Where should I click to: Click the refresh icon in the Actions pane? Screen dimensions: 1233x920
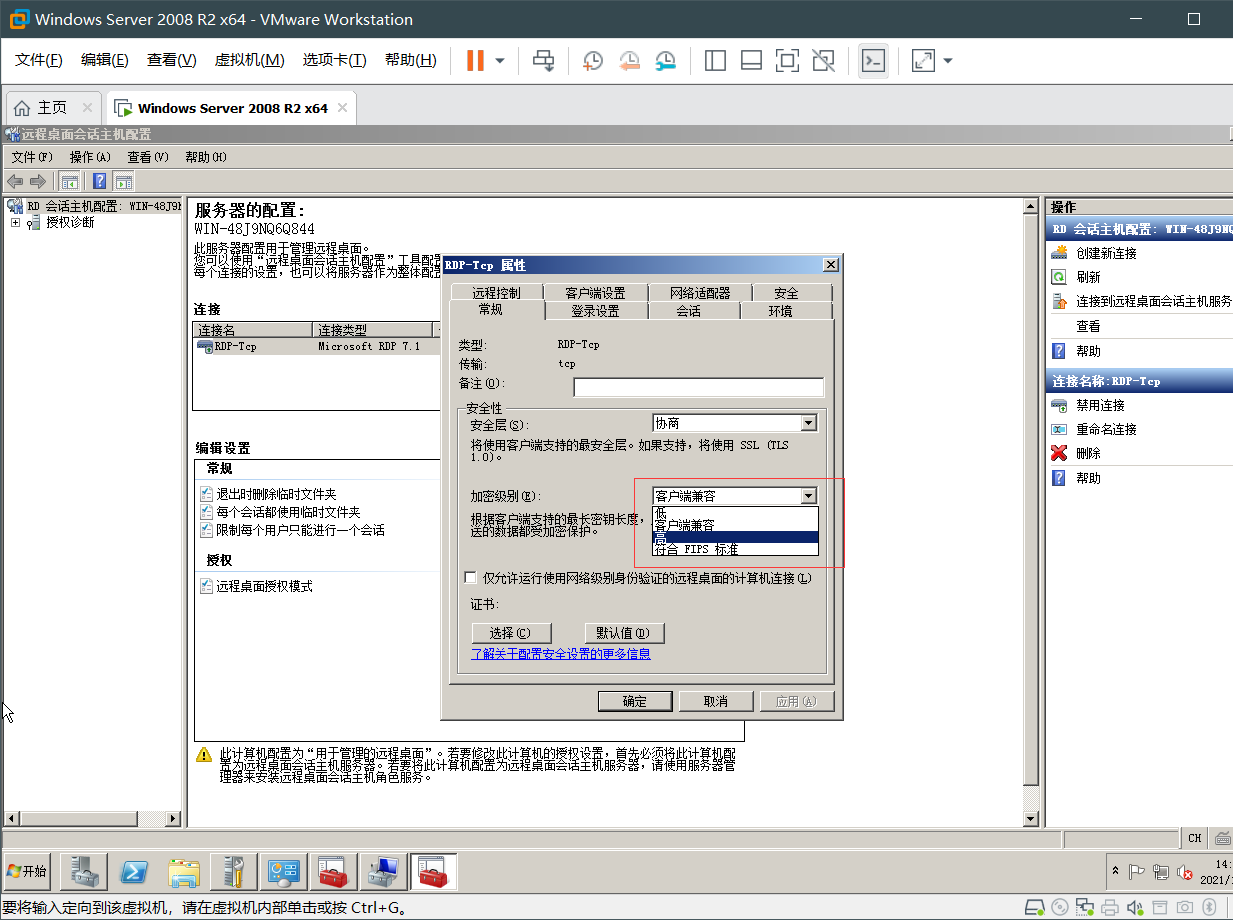(1059, 277)
